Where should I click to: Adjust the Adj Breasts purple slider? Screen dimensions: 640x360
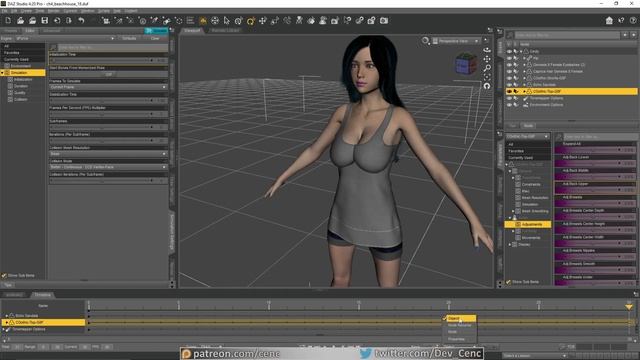595,203
